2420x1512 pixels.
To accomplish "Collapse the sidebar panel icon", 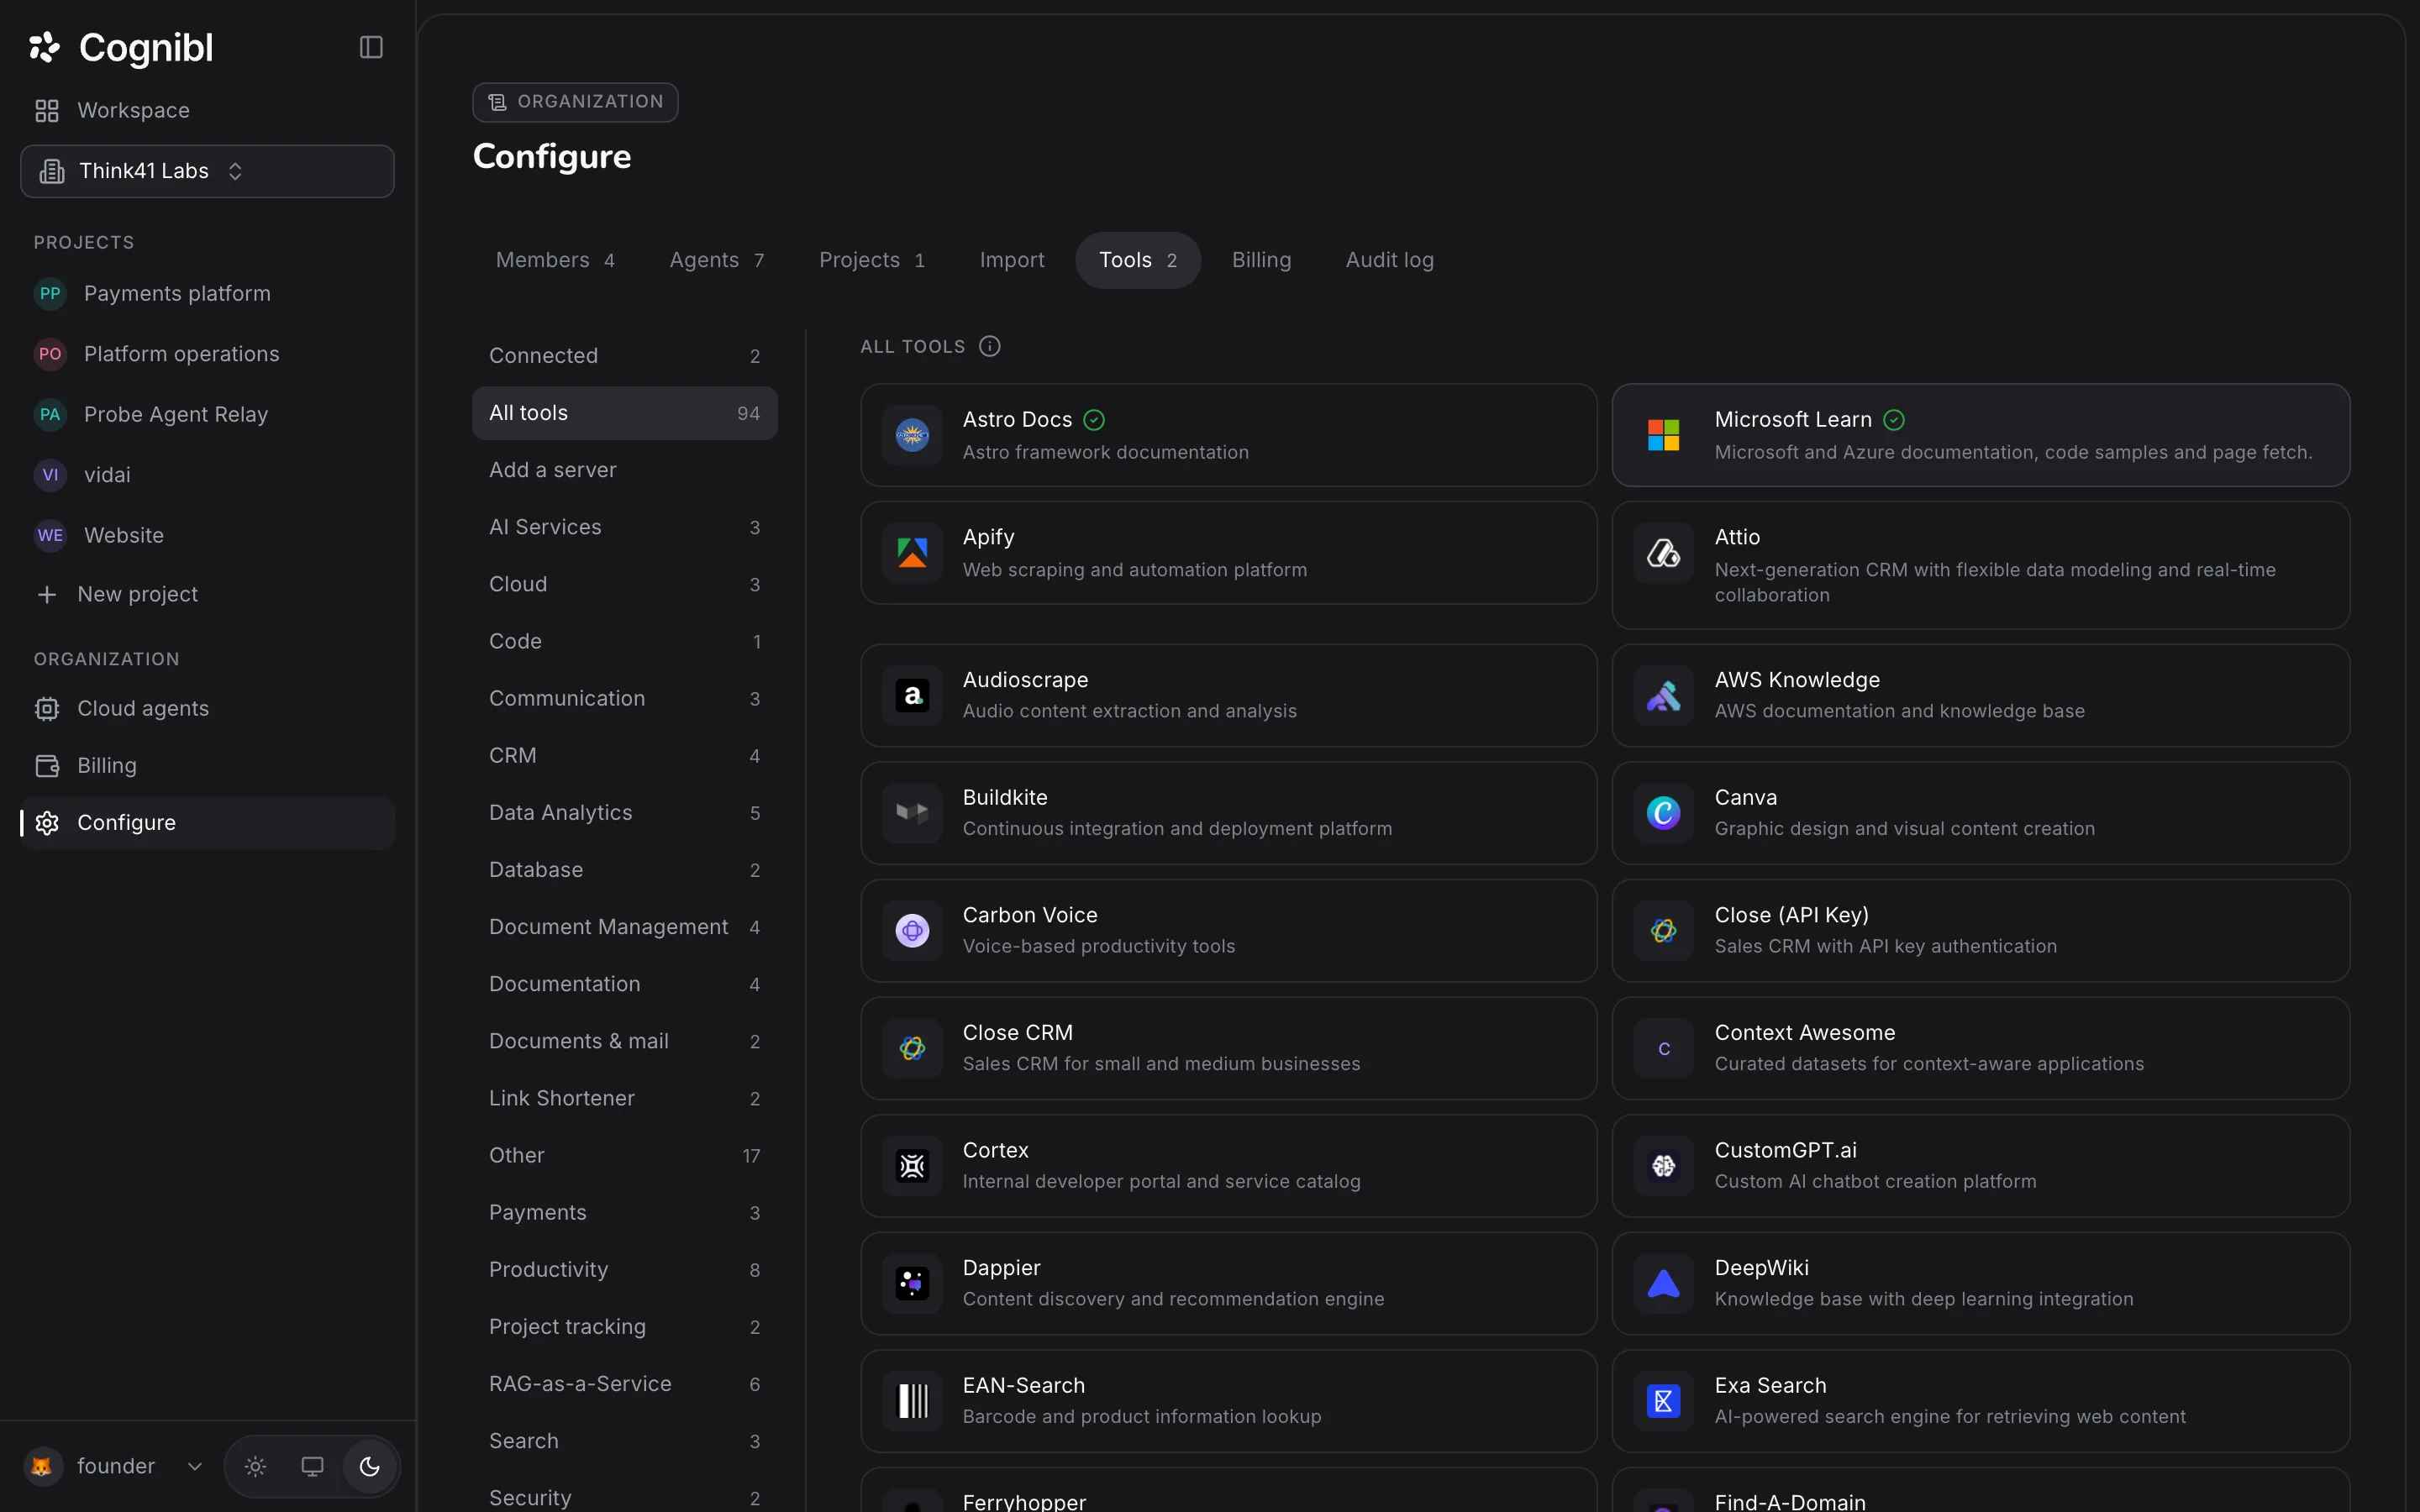I will pyautogui.click(x=371, y=47).
